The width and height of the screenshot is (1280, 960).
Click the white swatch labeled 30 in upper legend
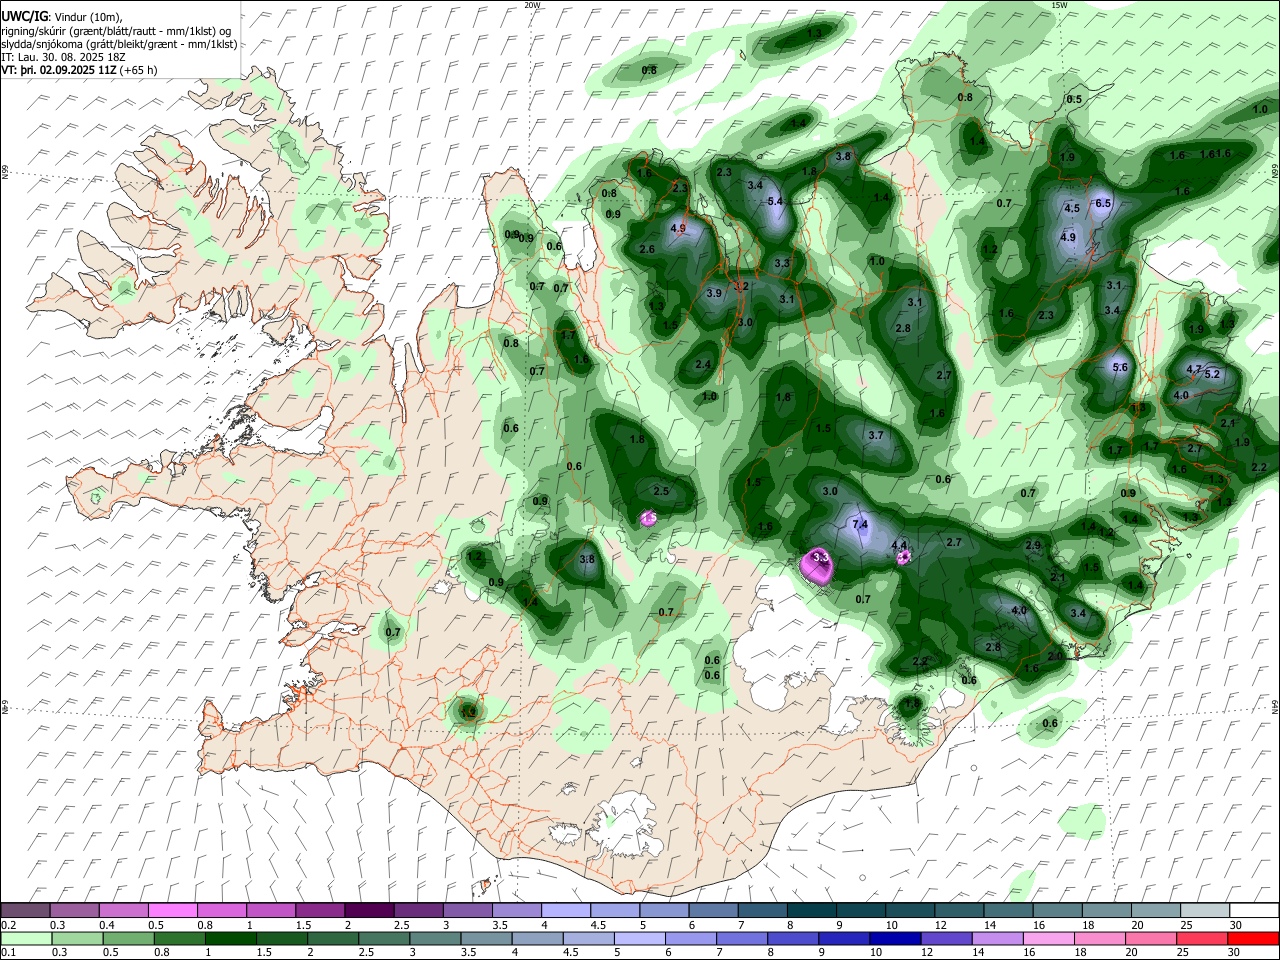pos(1254,911)
